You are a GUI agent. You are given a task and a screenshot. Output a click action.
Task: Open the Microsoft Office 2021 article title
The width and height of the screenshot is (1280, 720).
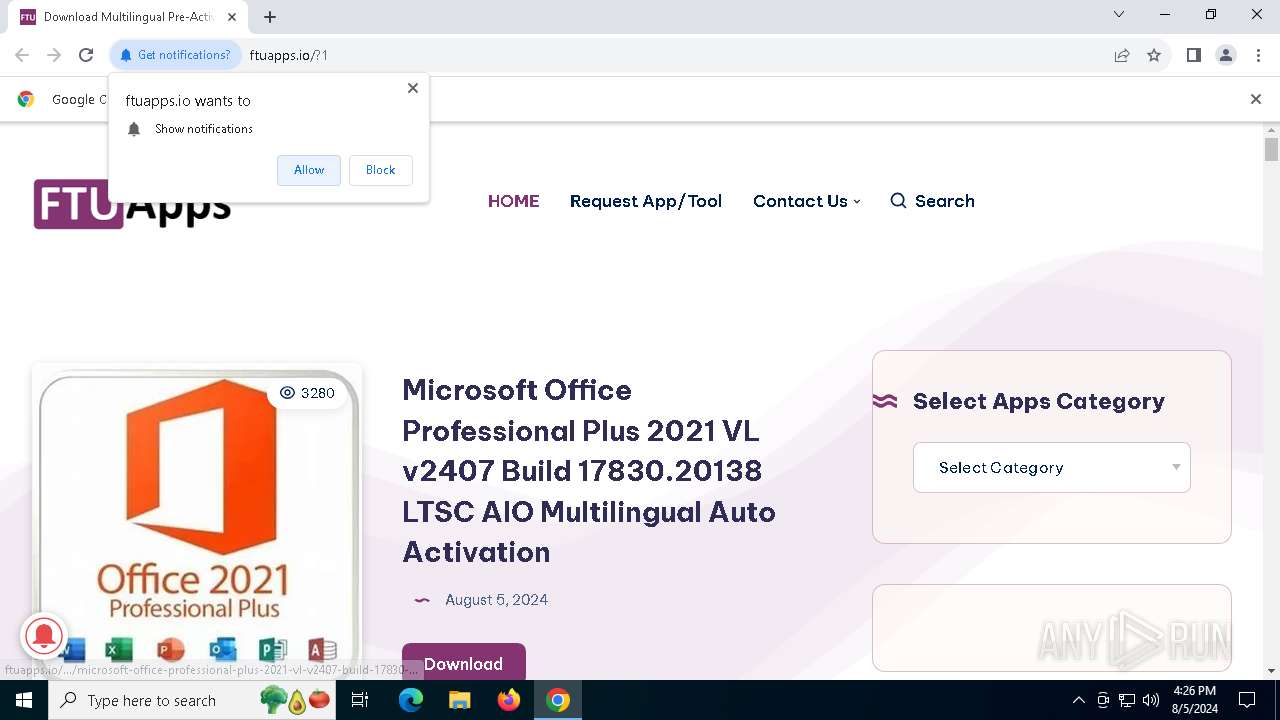[589, 471]
